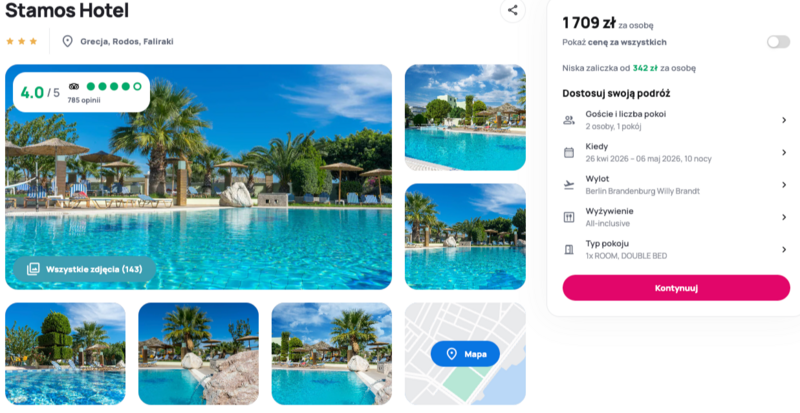This screenshot has width=800, height=413.
Task: Click the airplane icon next to Wylot
Action: point(569,185)
